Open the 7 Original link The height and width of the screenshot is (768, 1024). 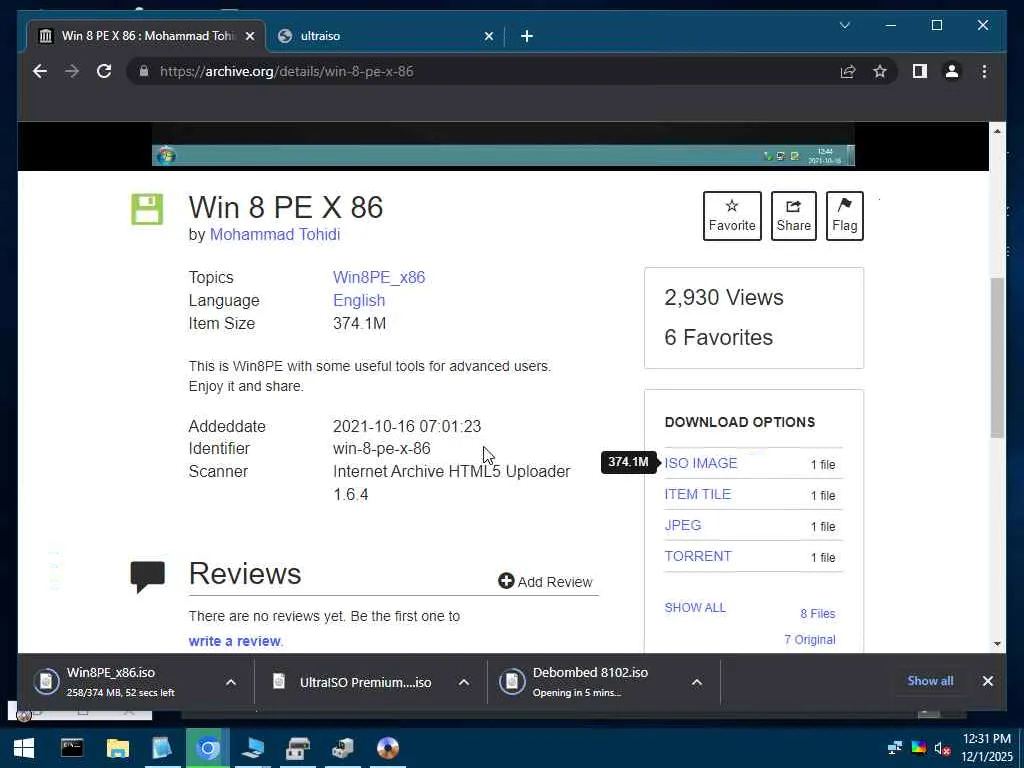coord(810,639)
